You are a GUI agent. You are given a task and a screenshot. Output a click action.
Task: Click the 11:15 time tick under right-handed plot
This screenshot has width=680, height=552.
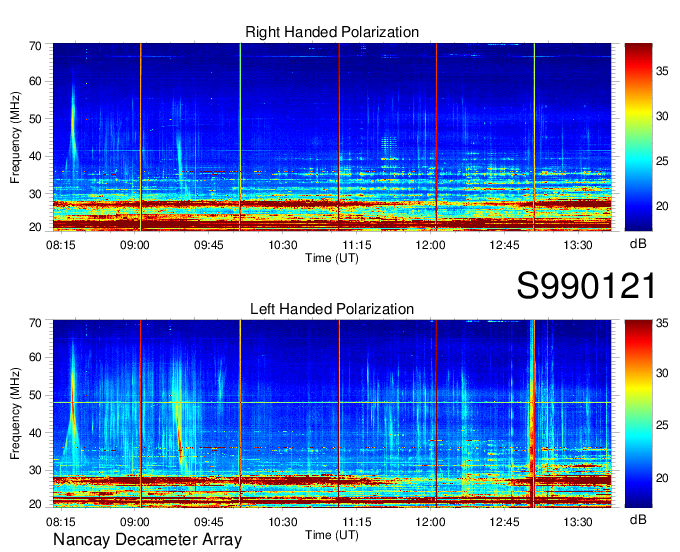[356, 245]
